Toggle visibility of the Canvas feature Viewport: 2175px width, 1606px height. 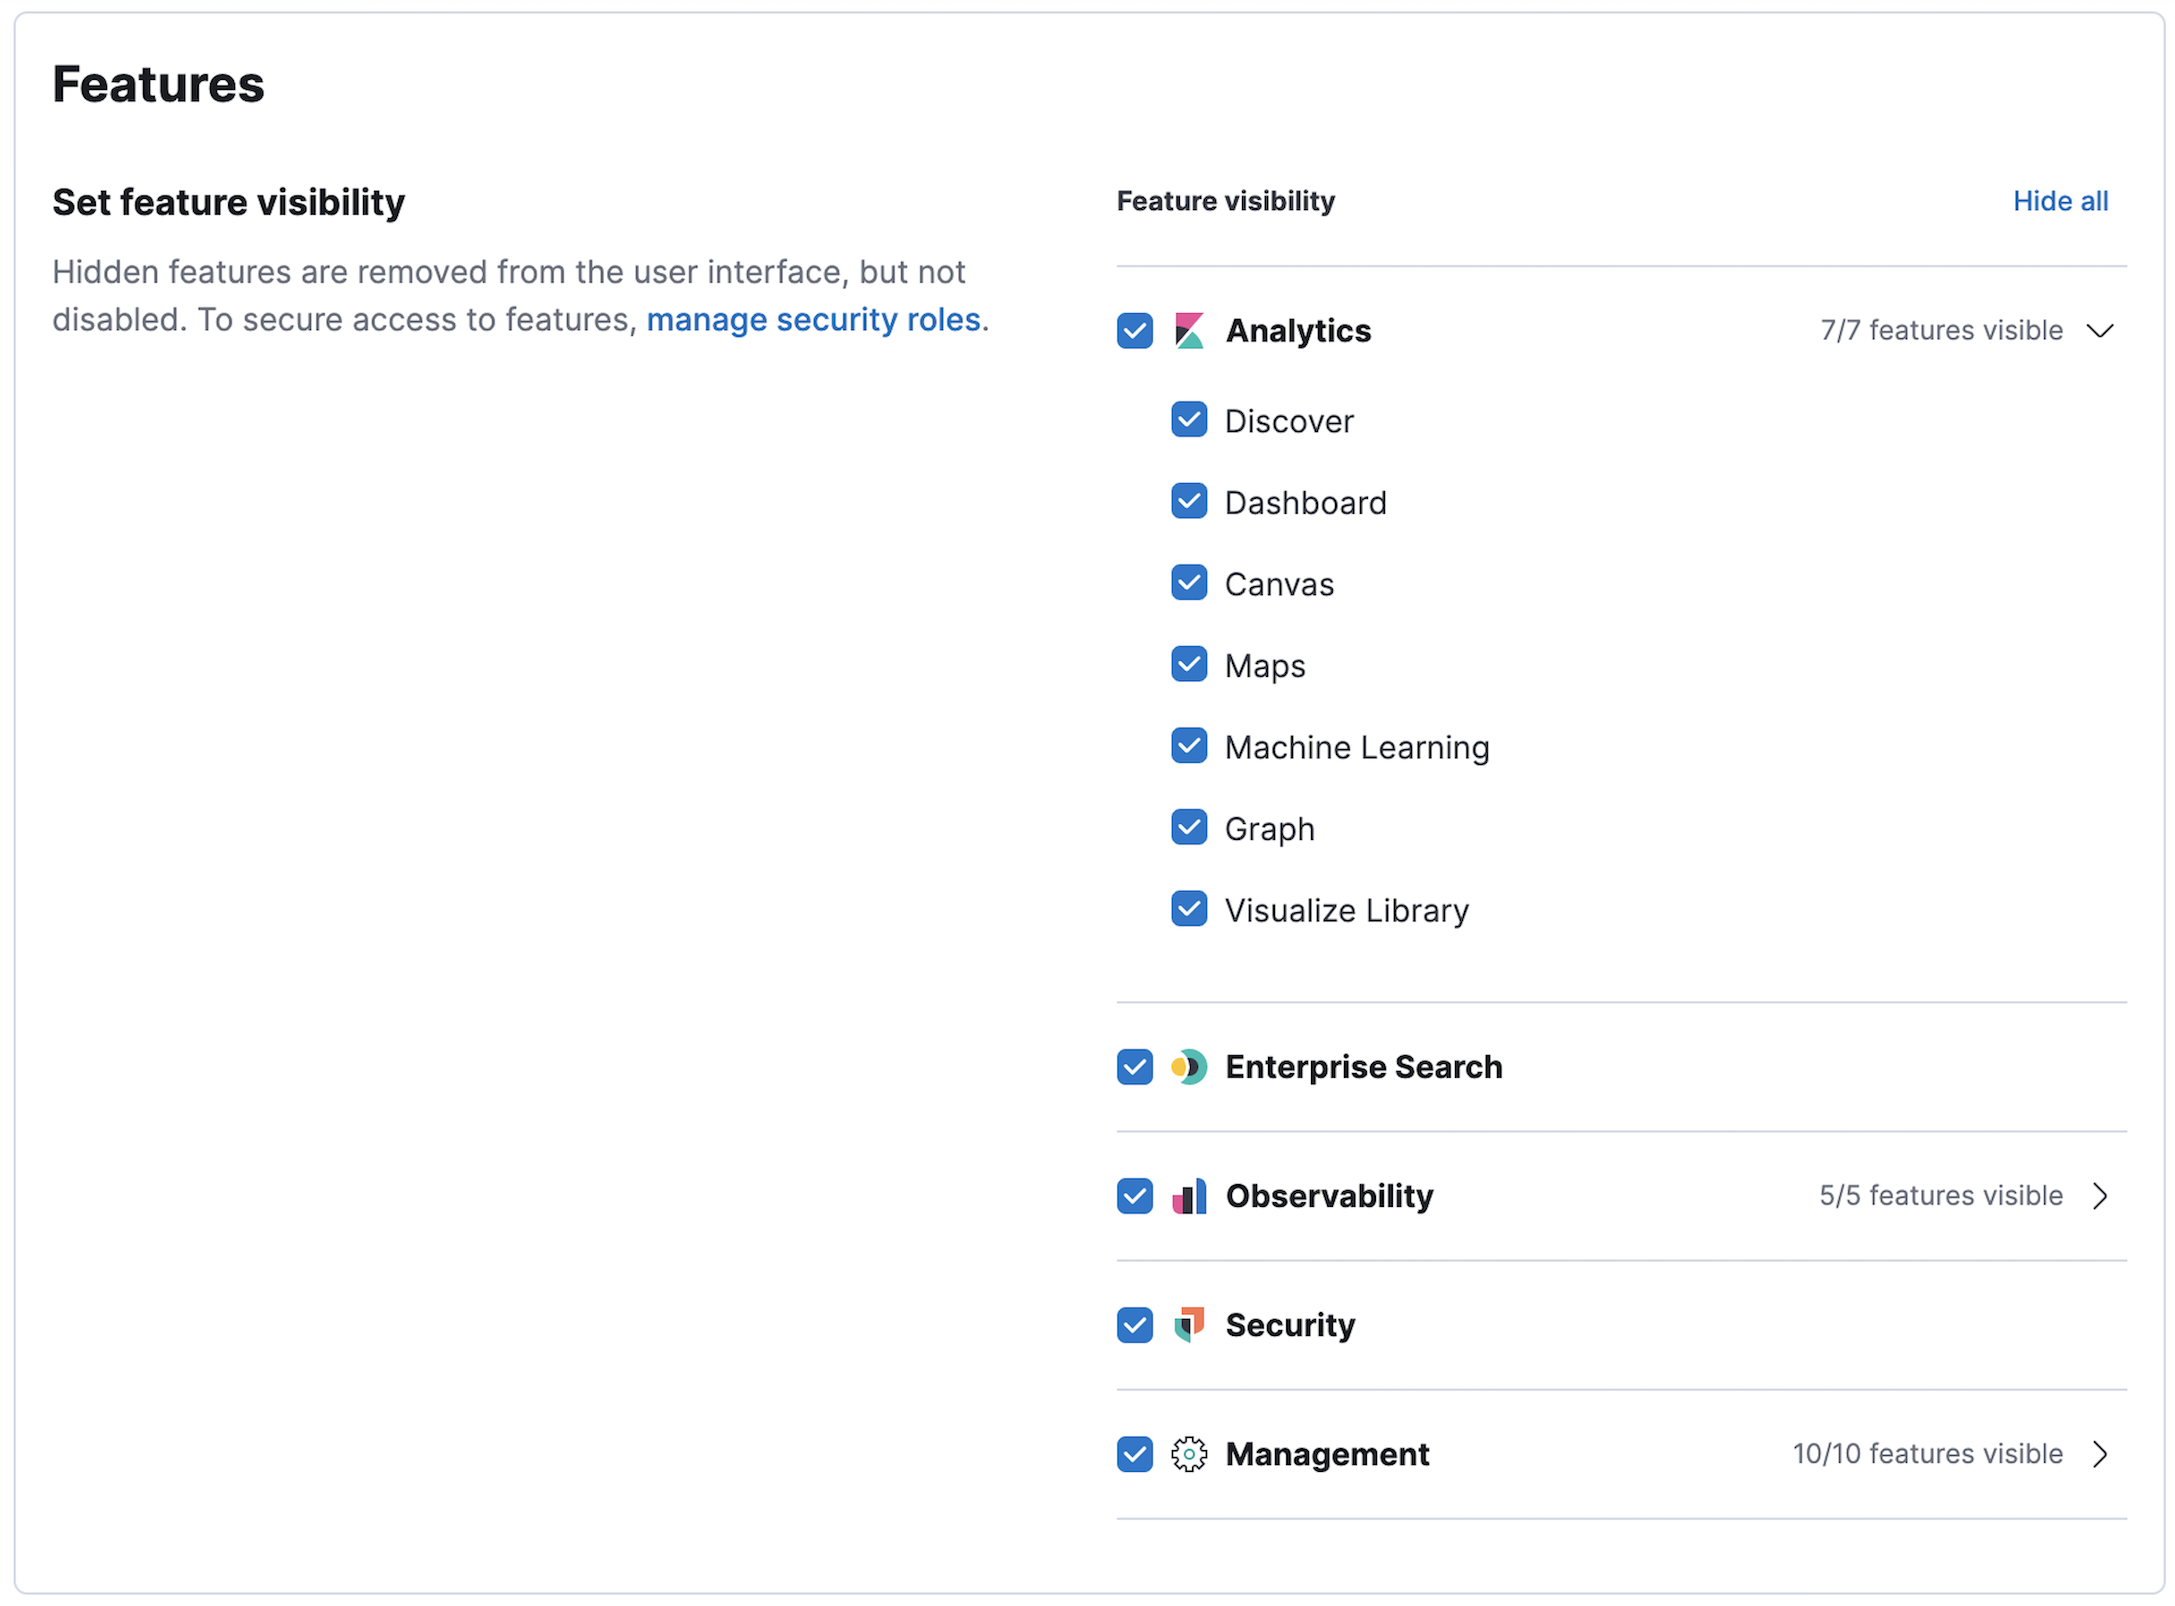[x=1189, y=583]
